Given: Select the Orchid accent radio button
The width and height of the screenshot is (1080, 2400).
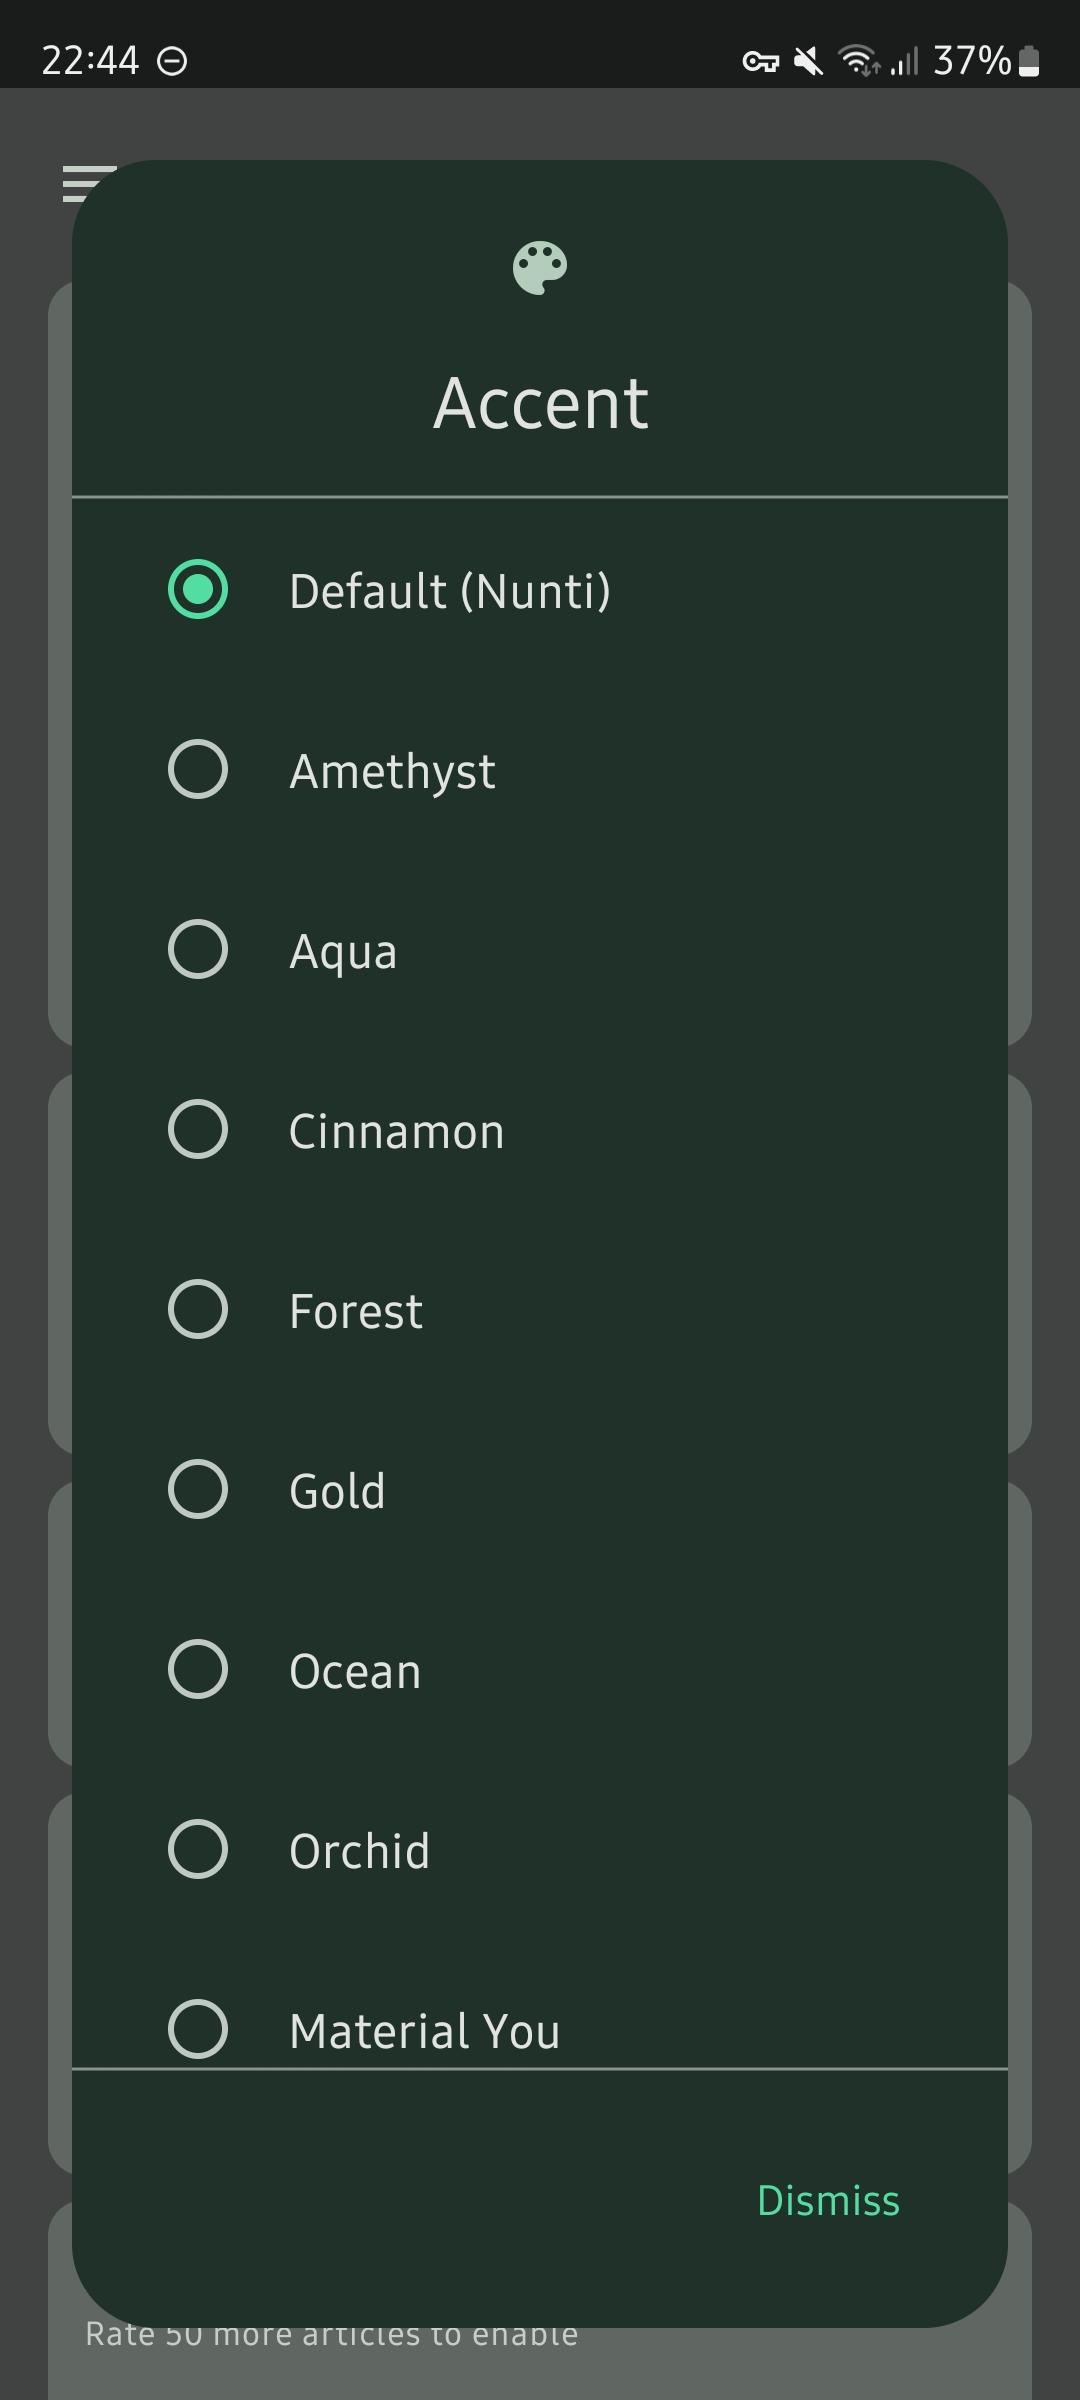Looking at the screenshot, I should pyautogui.click(x=198, y=1849).
